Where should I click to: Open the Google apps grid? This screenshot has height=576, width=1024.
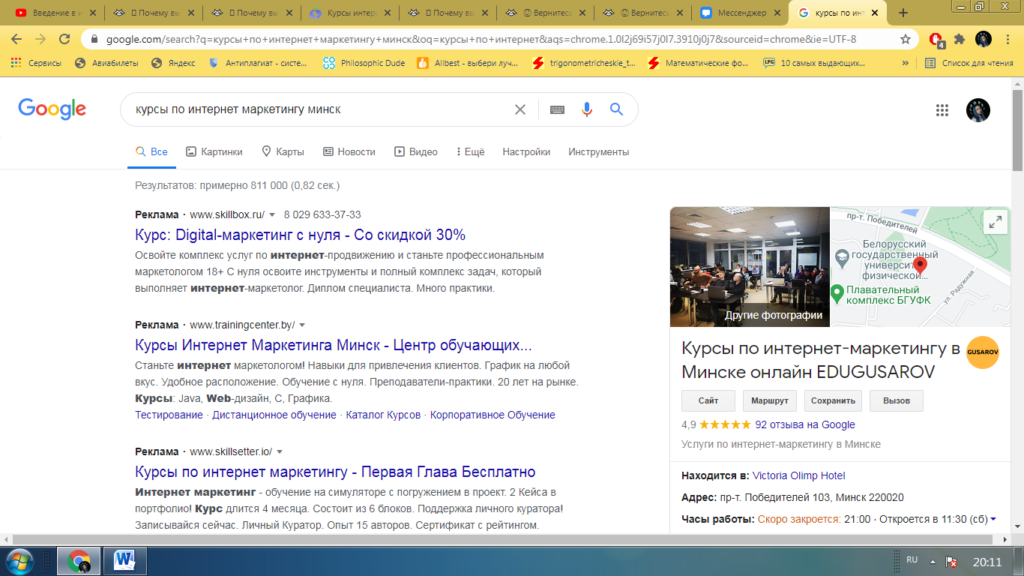(942, 110)
